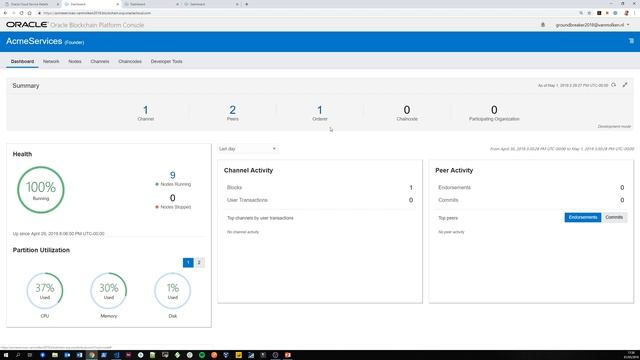Switch to the third browser tab, Dashboard
The width and height of the screenshot is (640, 360).
pyautogui.click(x=152, y=4)
